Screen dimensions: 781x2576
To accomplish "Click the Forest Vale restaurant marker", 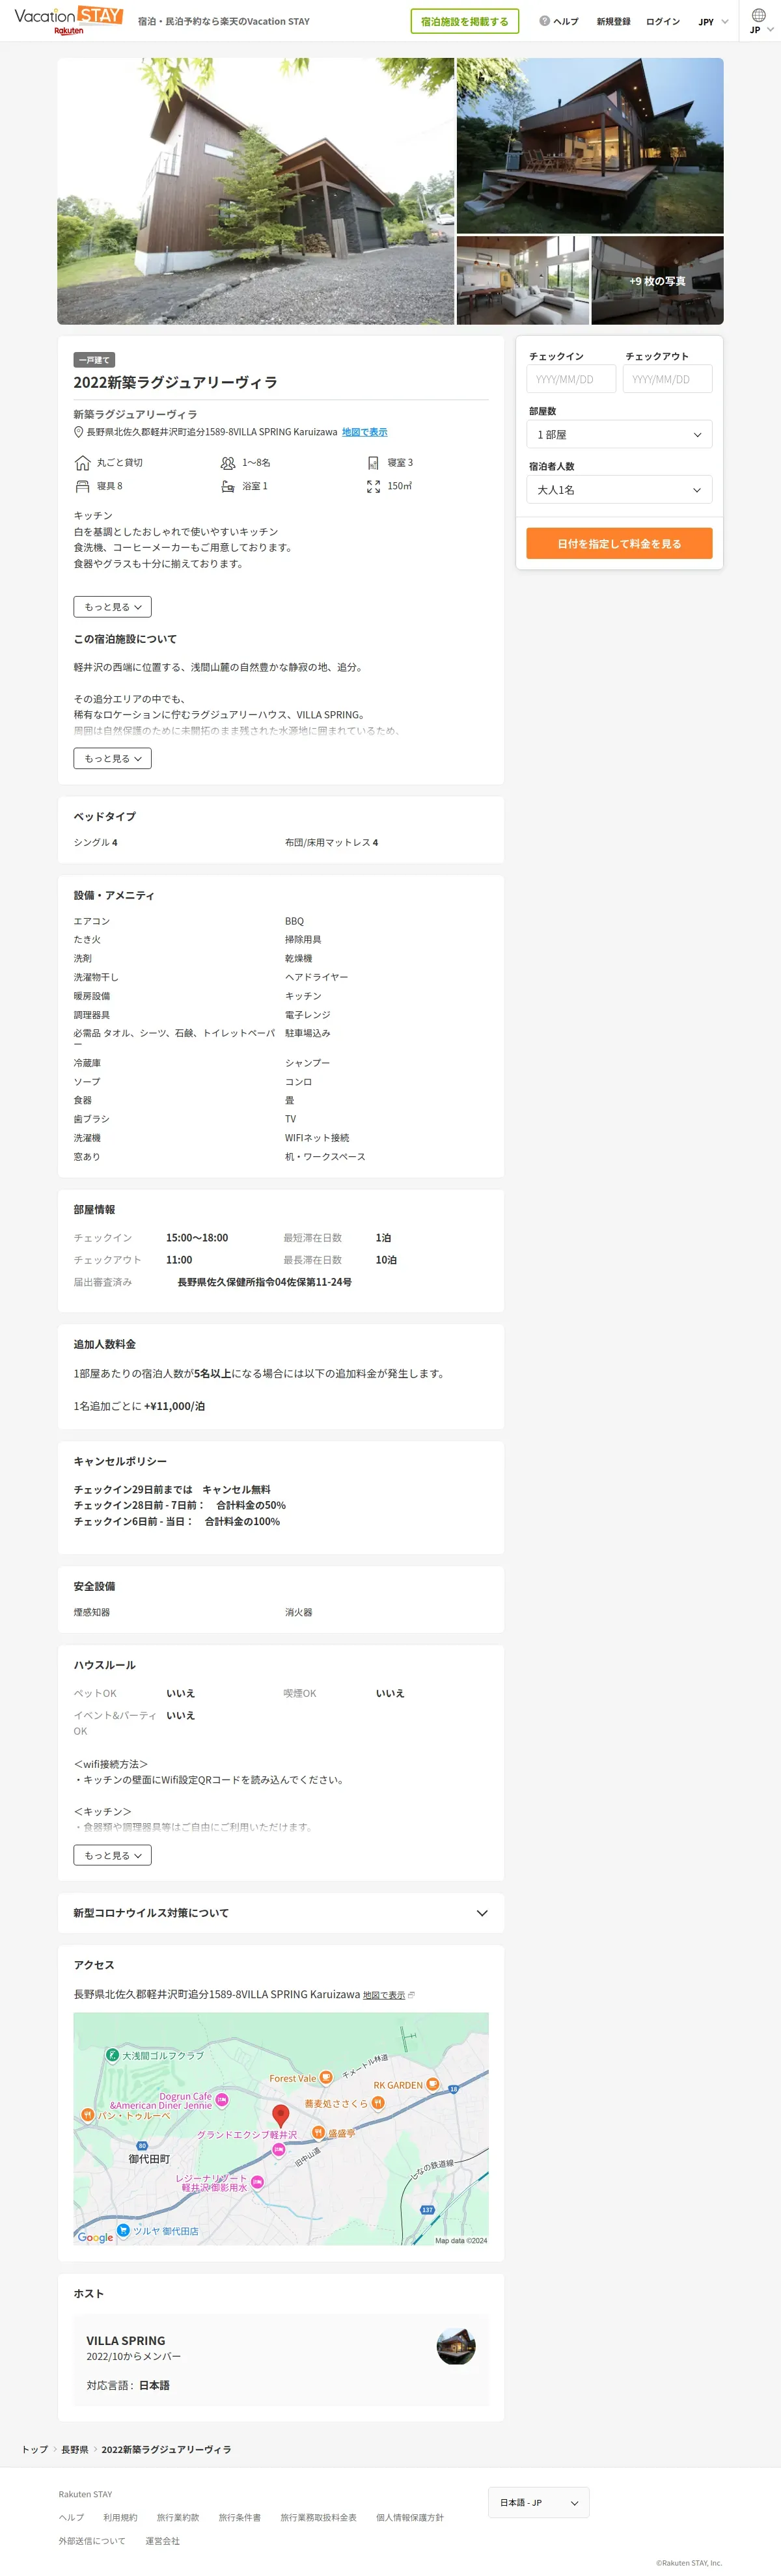I will [x=326, y=2078].
